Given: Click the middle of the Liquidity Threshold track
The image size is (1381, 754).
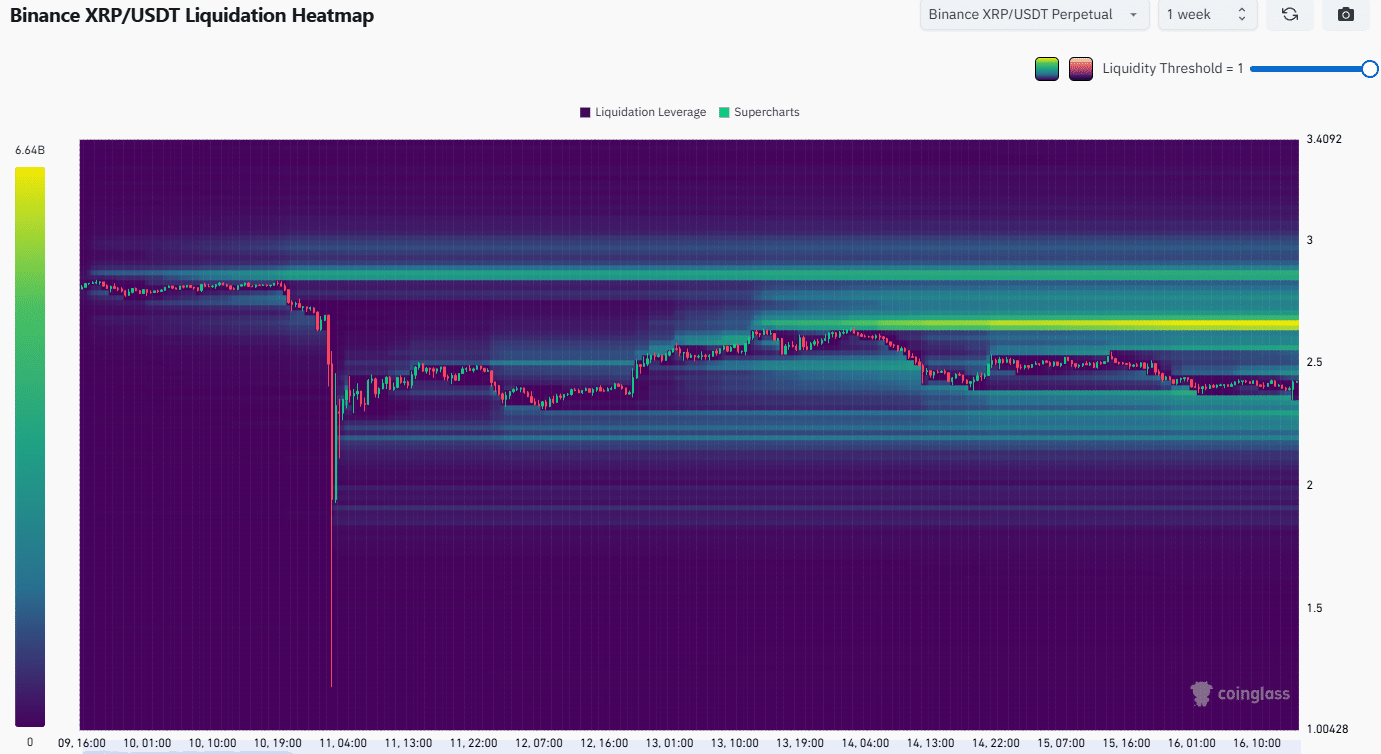Looking at the screenshot, I should coord(1310,68).
